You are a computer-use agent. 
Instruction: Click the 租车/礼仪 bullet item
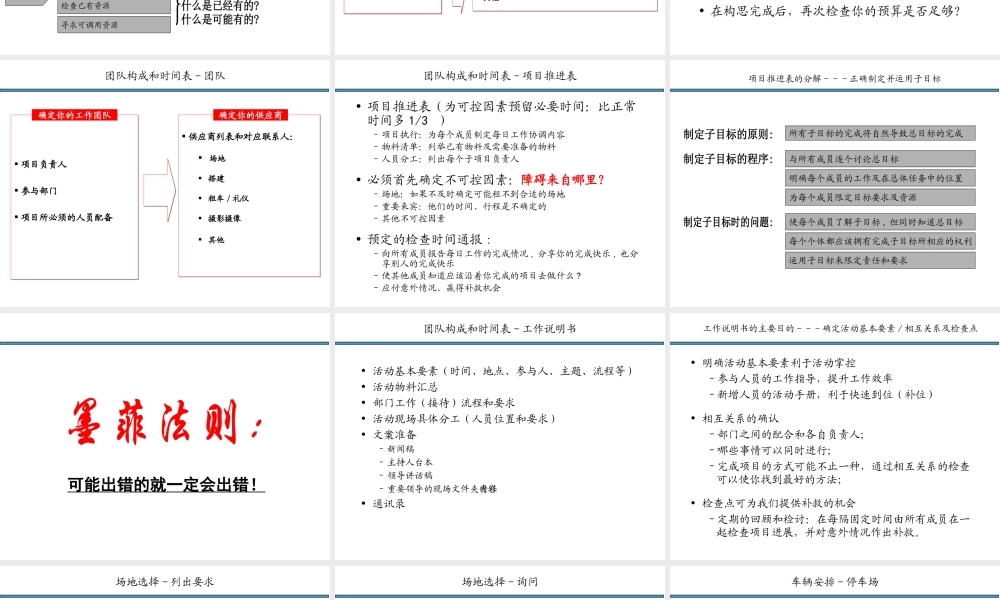pyautogui.click(x=228, y=198)
